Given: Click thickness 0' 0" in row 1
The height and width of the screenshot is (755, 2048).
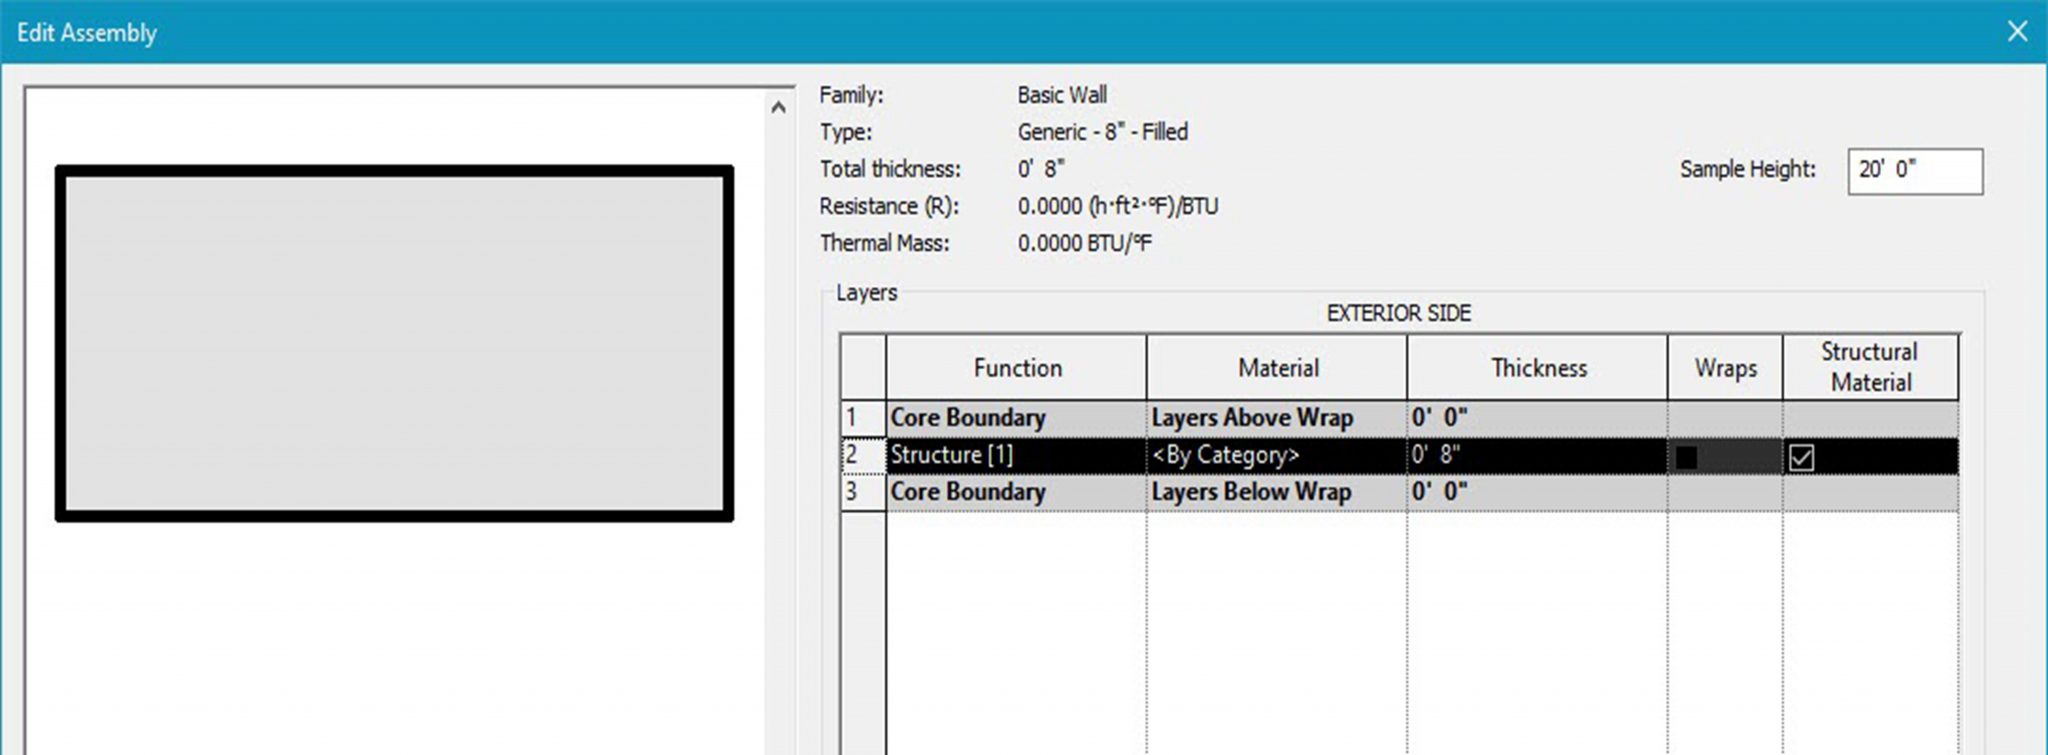Looking at the screenshot, I should point(1537,418).
